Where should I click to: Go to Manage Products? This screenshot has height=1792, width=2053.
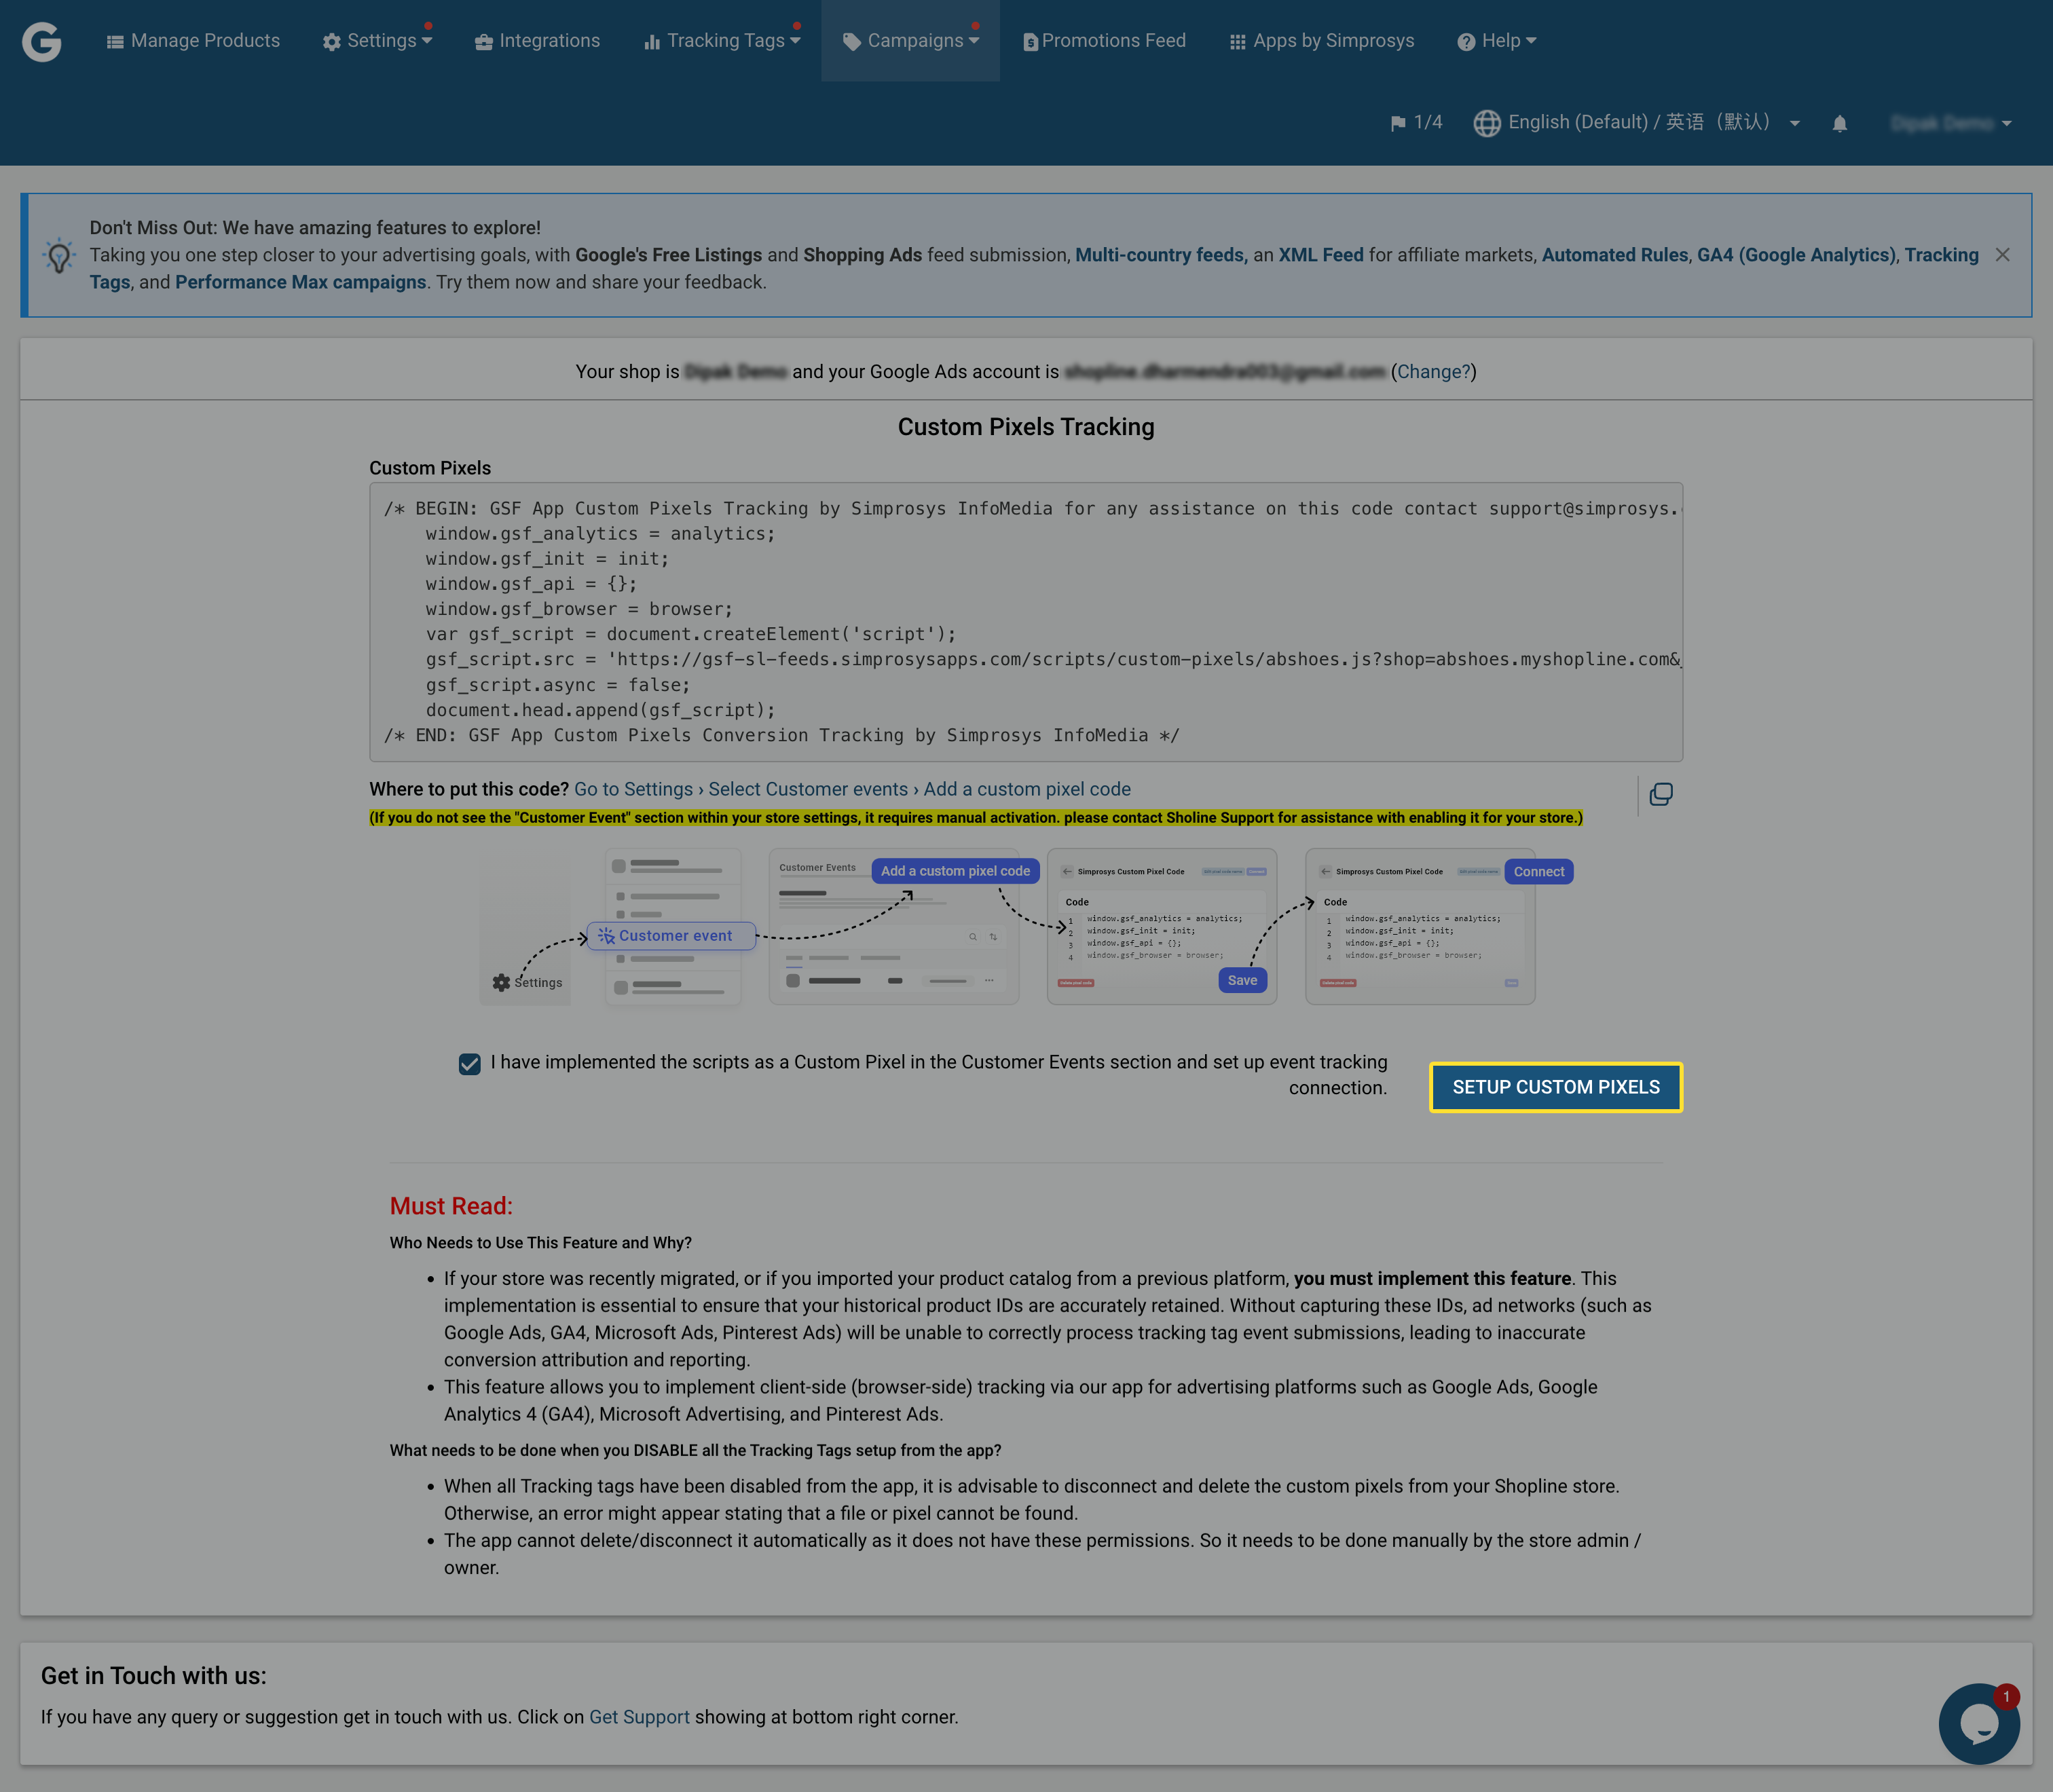pos(193,41)
